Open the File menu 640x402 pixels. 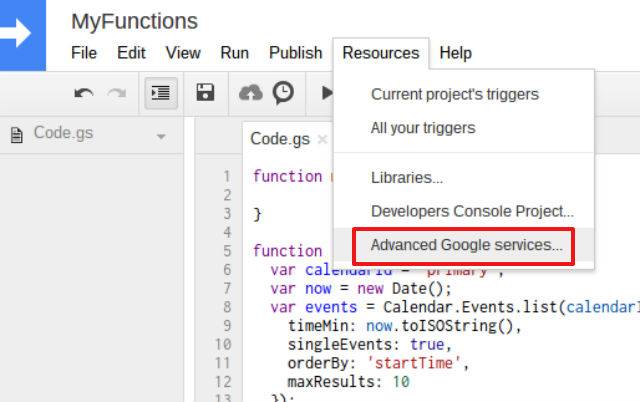(84, 53)
